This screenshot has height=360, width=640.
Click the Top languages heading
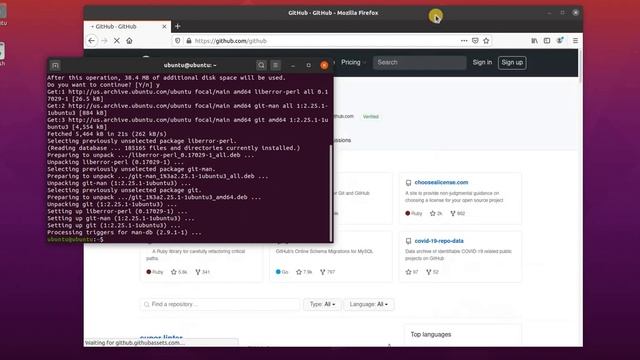431,334
